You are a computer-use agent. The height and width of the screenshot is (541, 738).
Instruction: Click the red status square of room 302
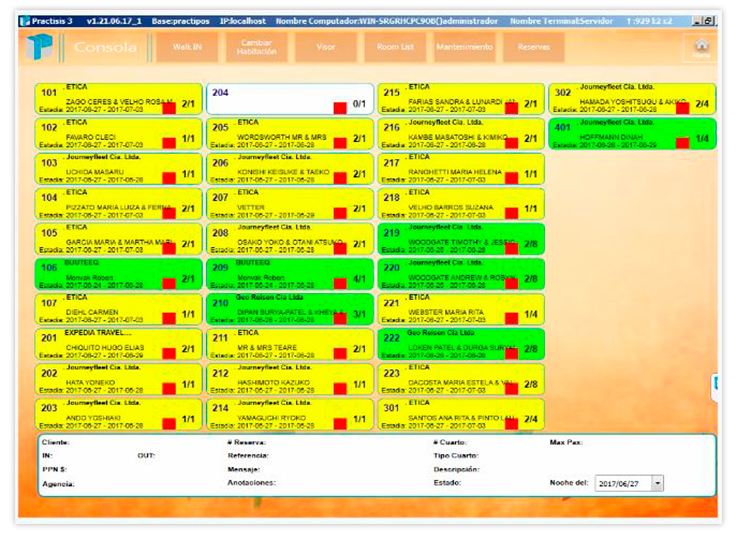pos(682,105)
